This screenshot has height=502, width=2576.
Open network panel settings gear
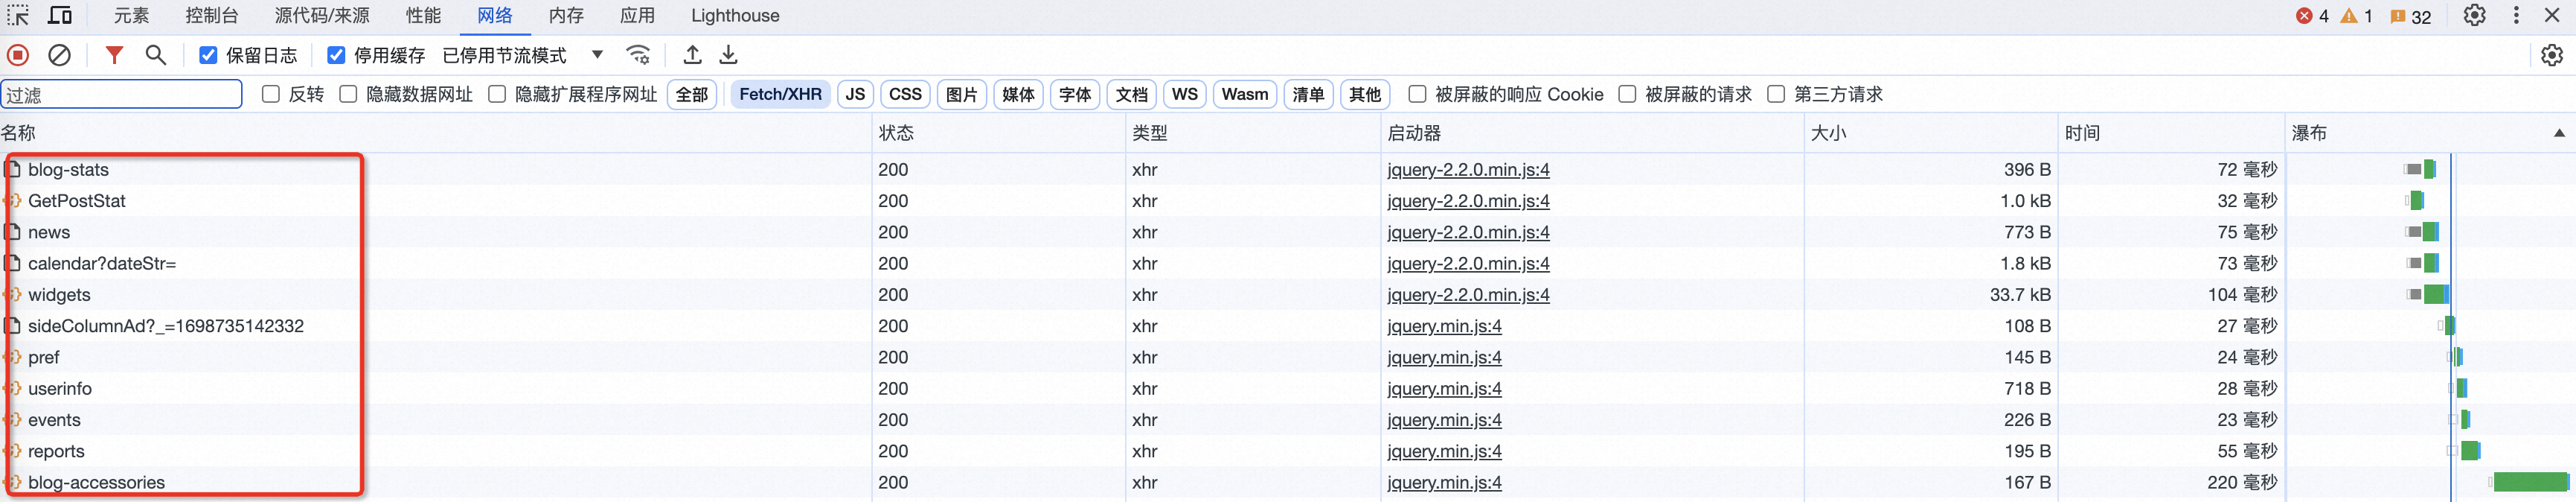point(2551,55)
